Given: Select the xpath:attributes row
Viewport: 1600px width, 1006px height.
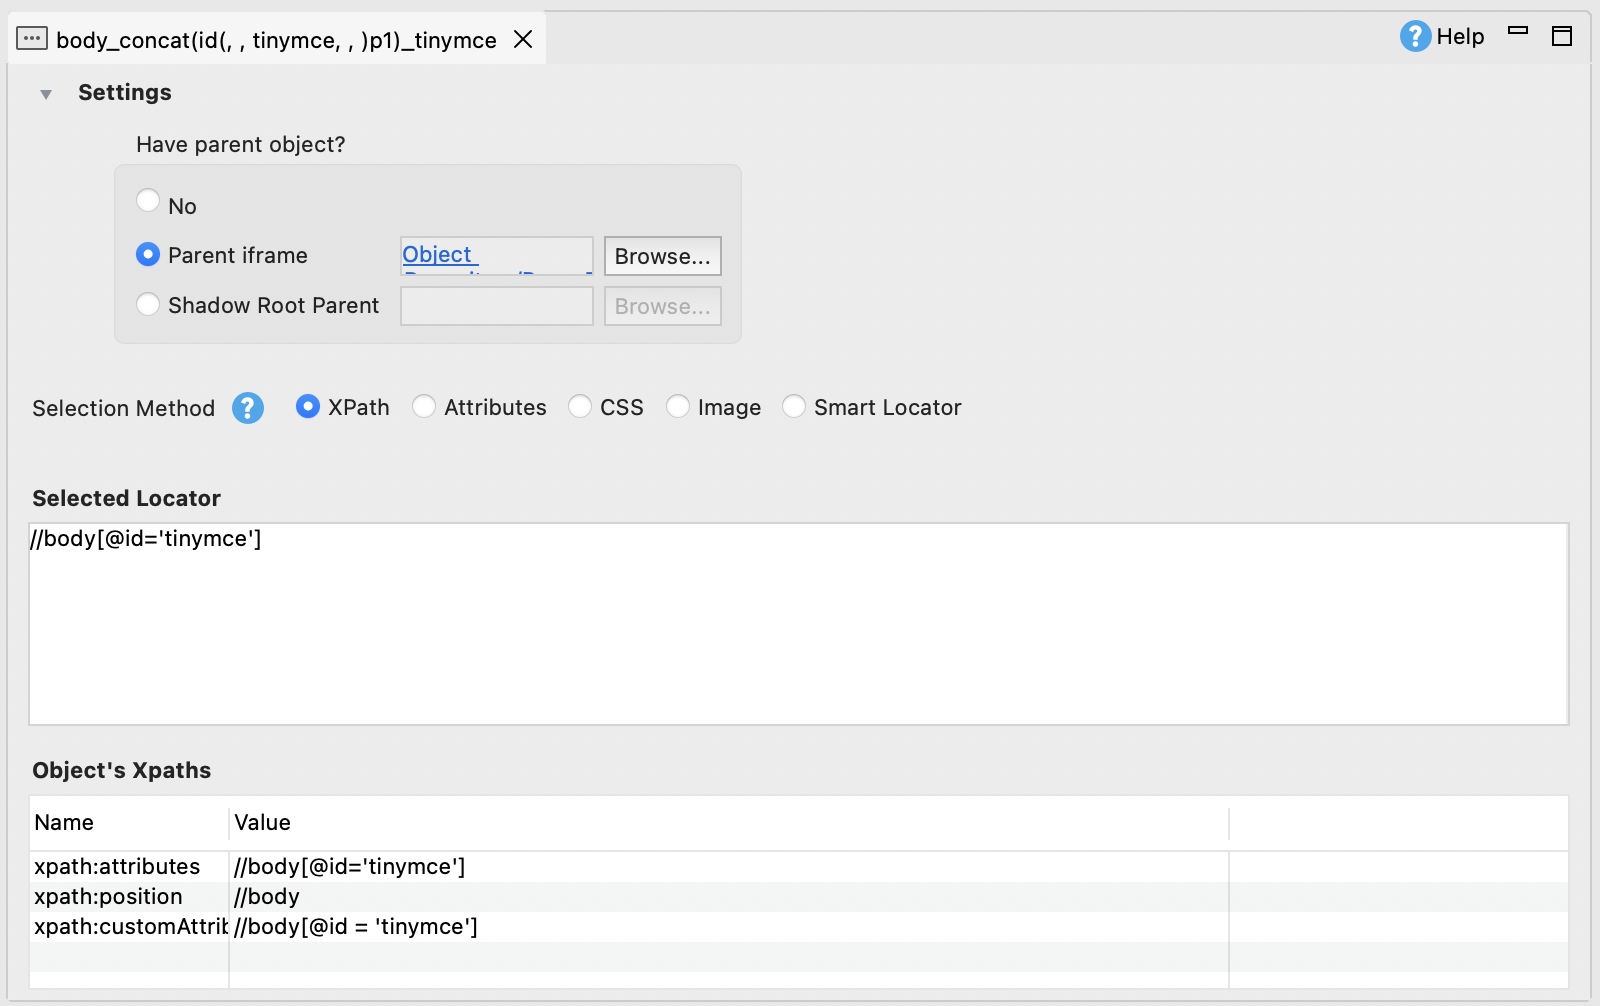Looking at the screenshot, I should 350,866.
